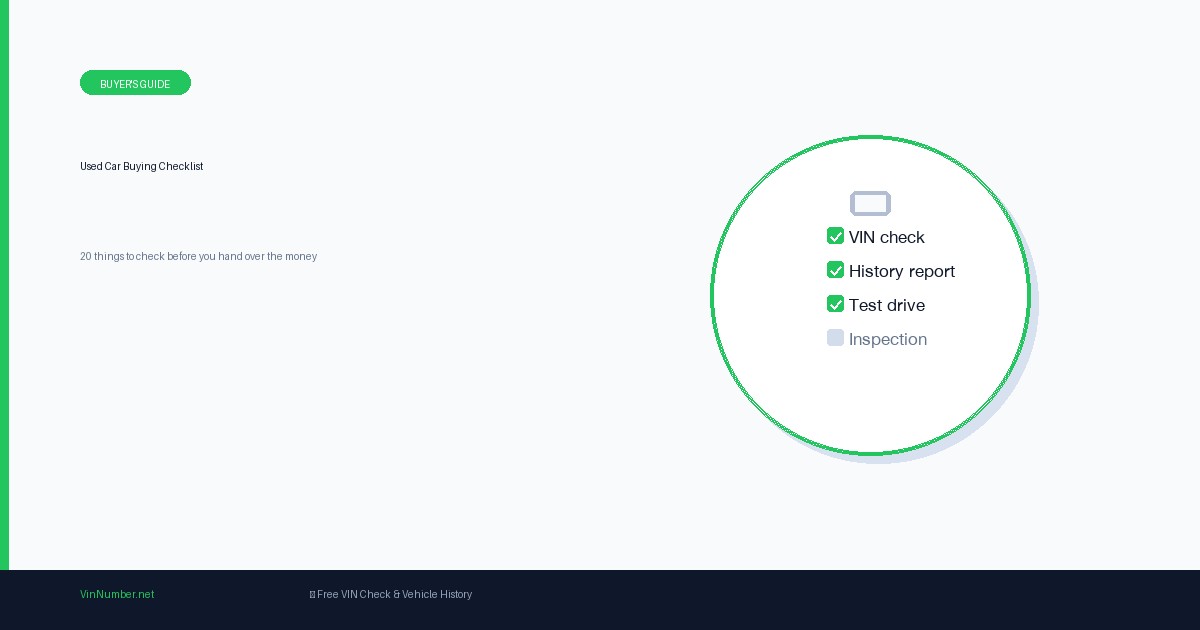The width and height of the screenshot is (1200, 630).
Task: Click the green ring border of the circle
Action: (x=712, y=296)
